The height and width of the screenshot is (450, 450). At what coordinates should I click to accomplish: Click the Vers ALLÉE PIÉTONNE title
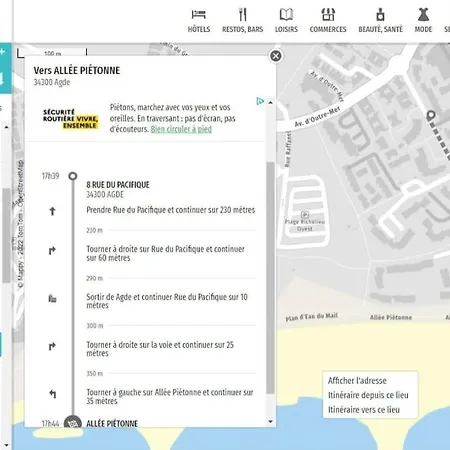[x=77, y=71]
